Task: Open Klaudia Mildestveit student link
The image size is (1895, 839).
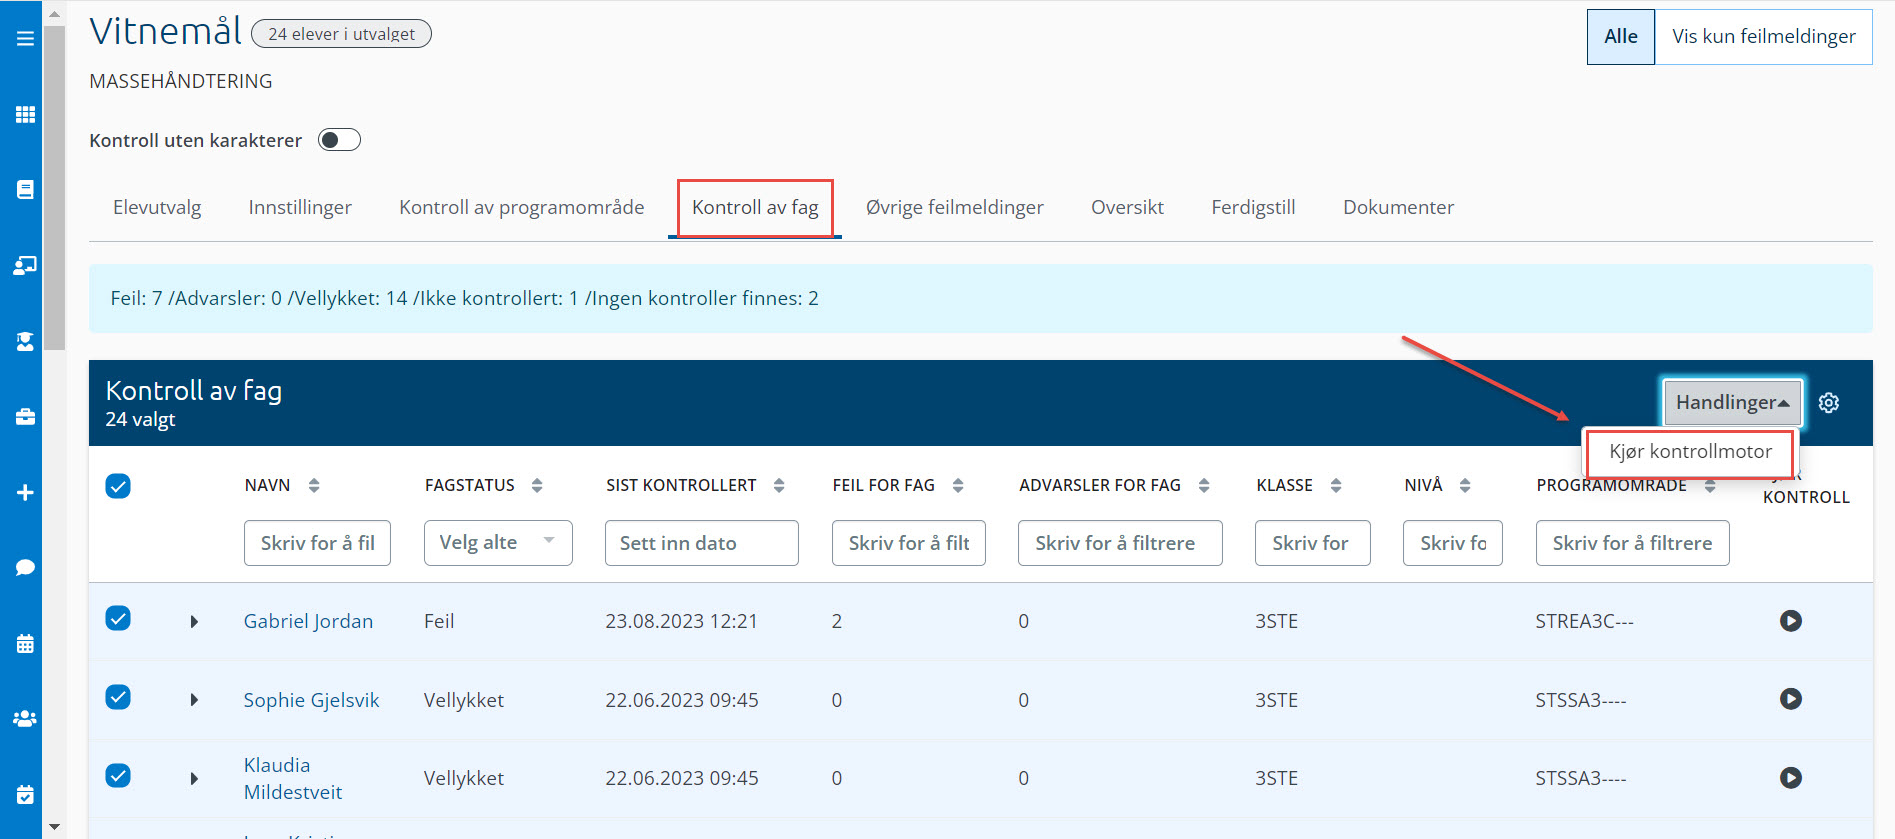Action: tap(293, 778)
